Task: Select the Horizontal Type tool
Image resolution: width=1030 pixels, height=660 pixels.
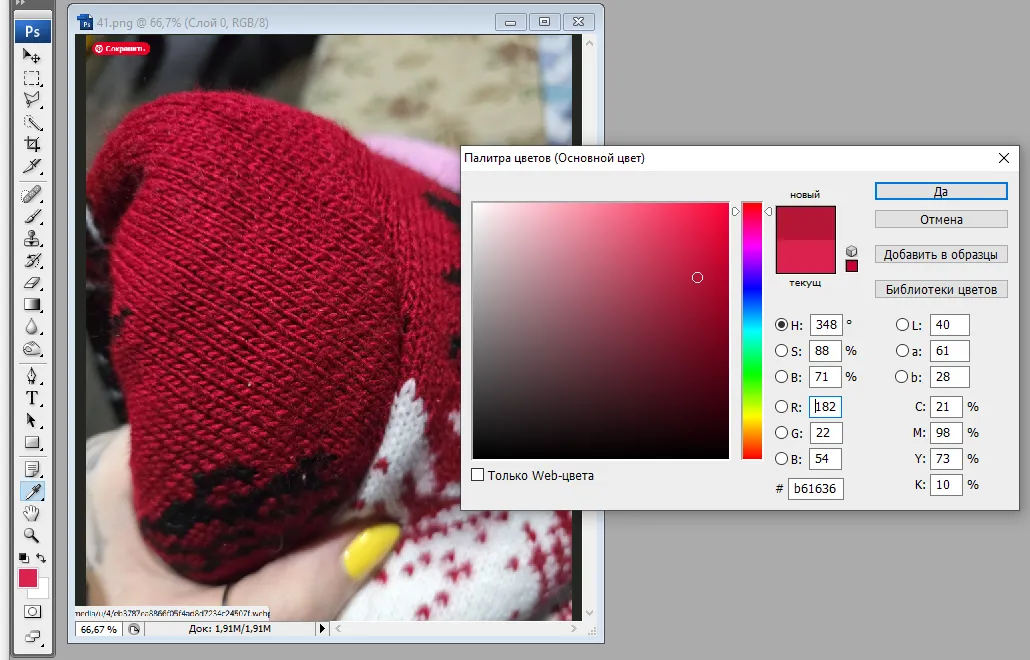Action: tap(32, 398)
